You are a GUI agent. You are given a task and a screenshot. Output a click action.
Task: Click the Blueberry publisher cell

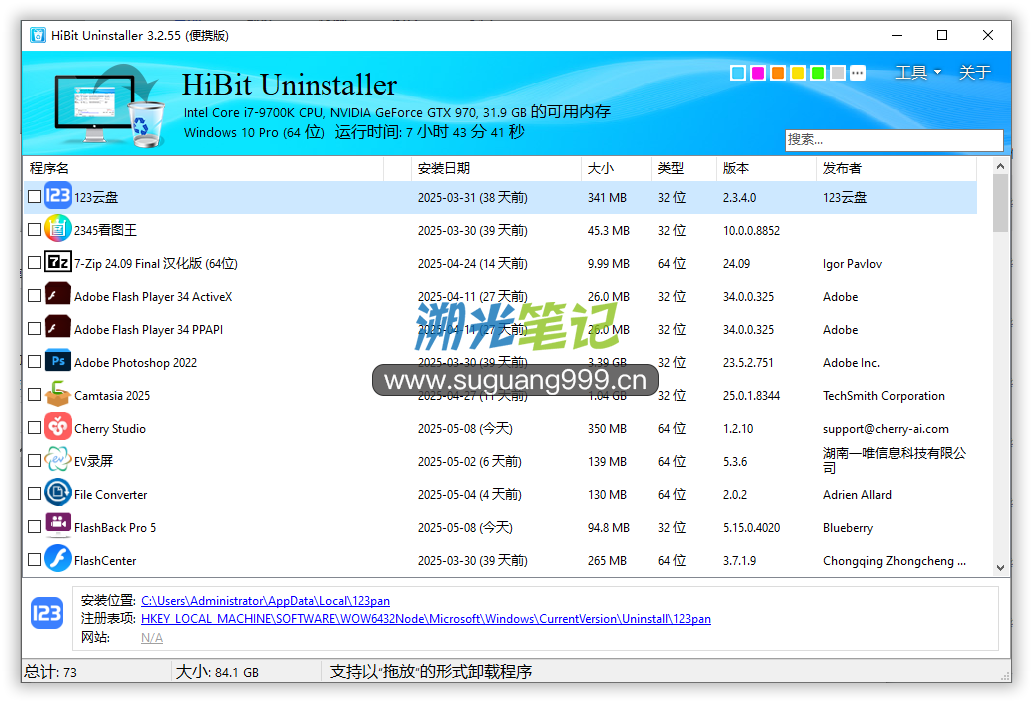[848, 528]
